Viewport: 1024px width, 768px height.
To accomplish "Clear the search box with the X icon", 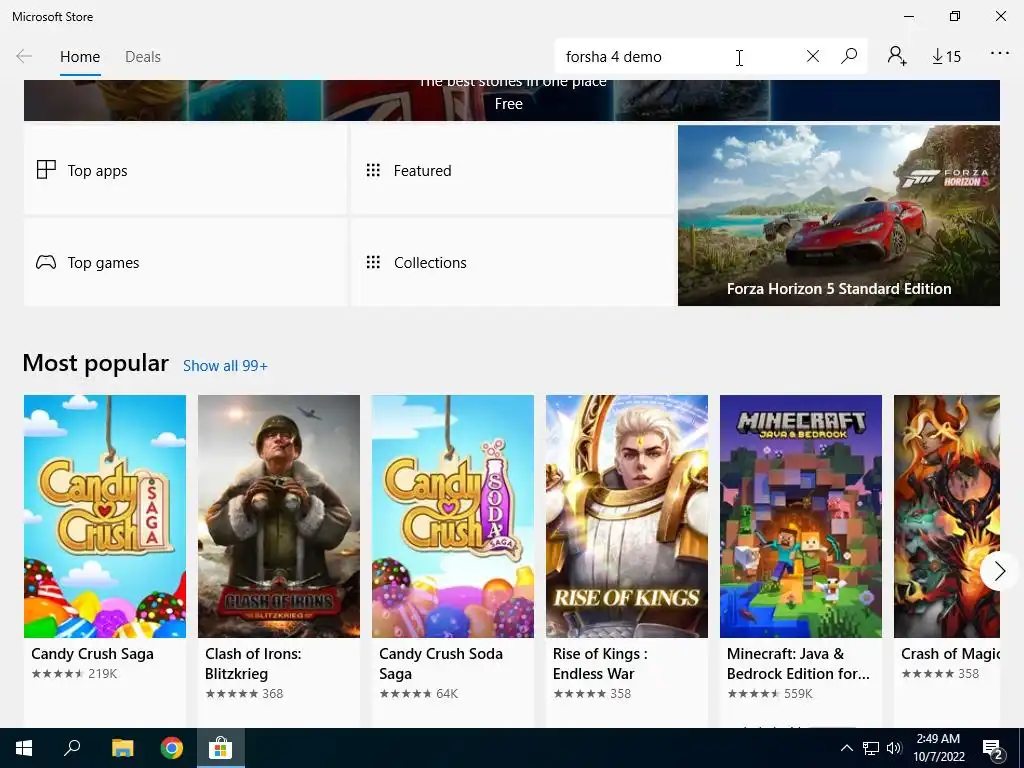I will (x=812, y=57).
